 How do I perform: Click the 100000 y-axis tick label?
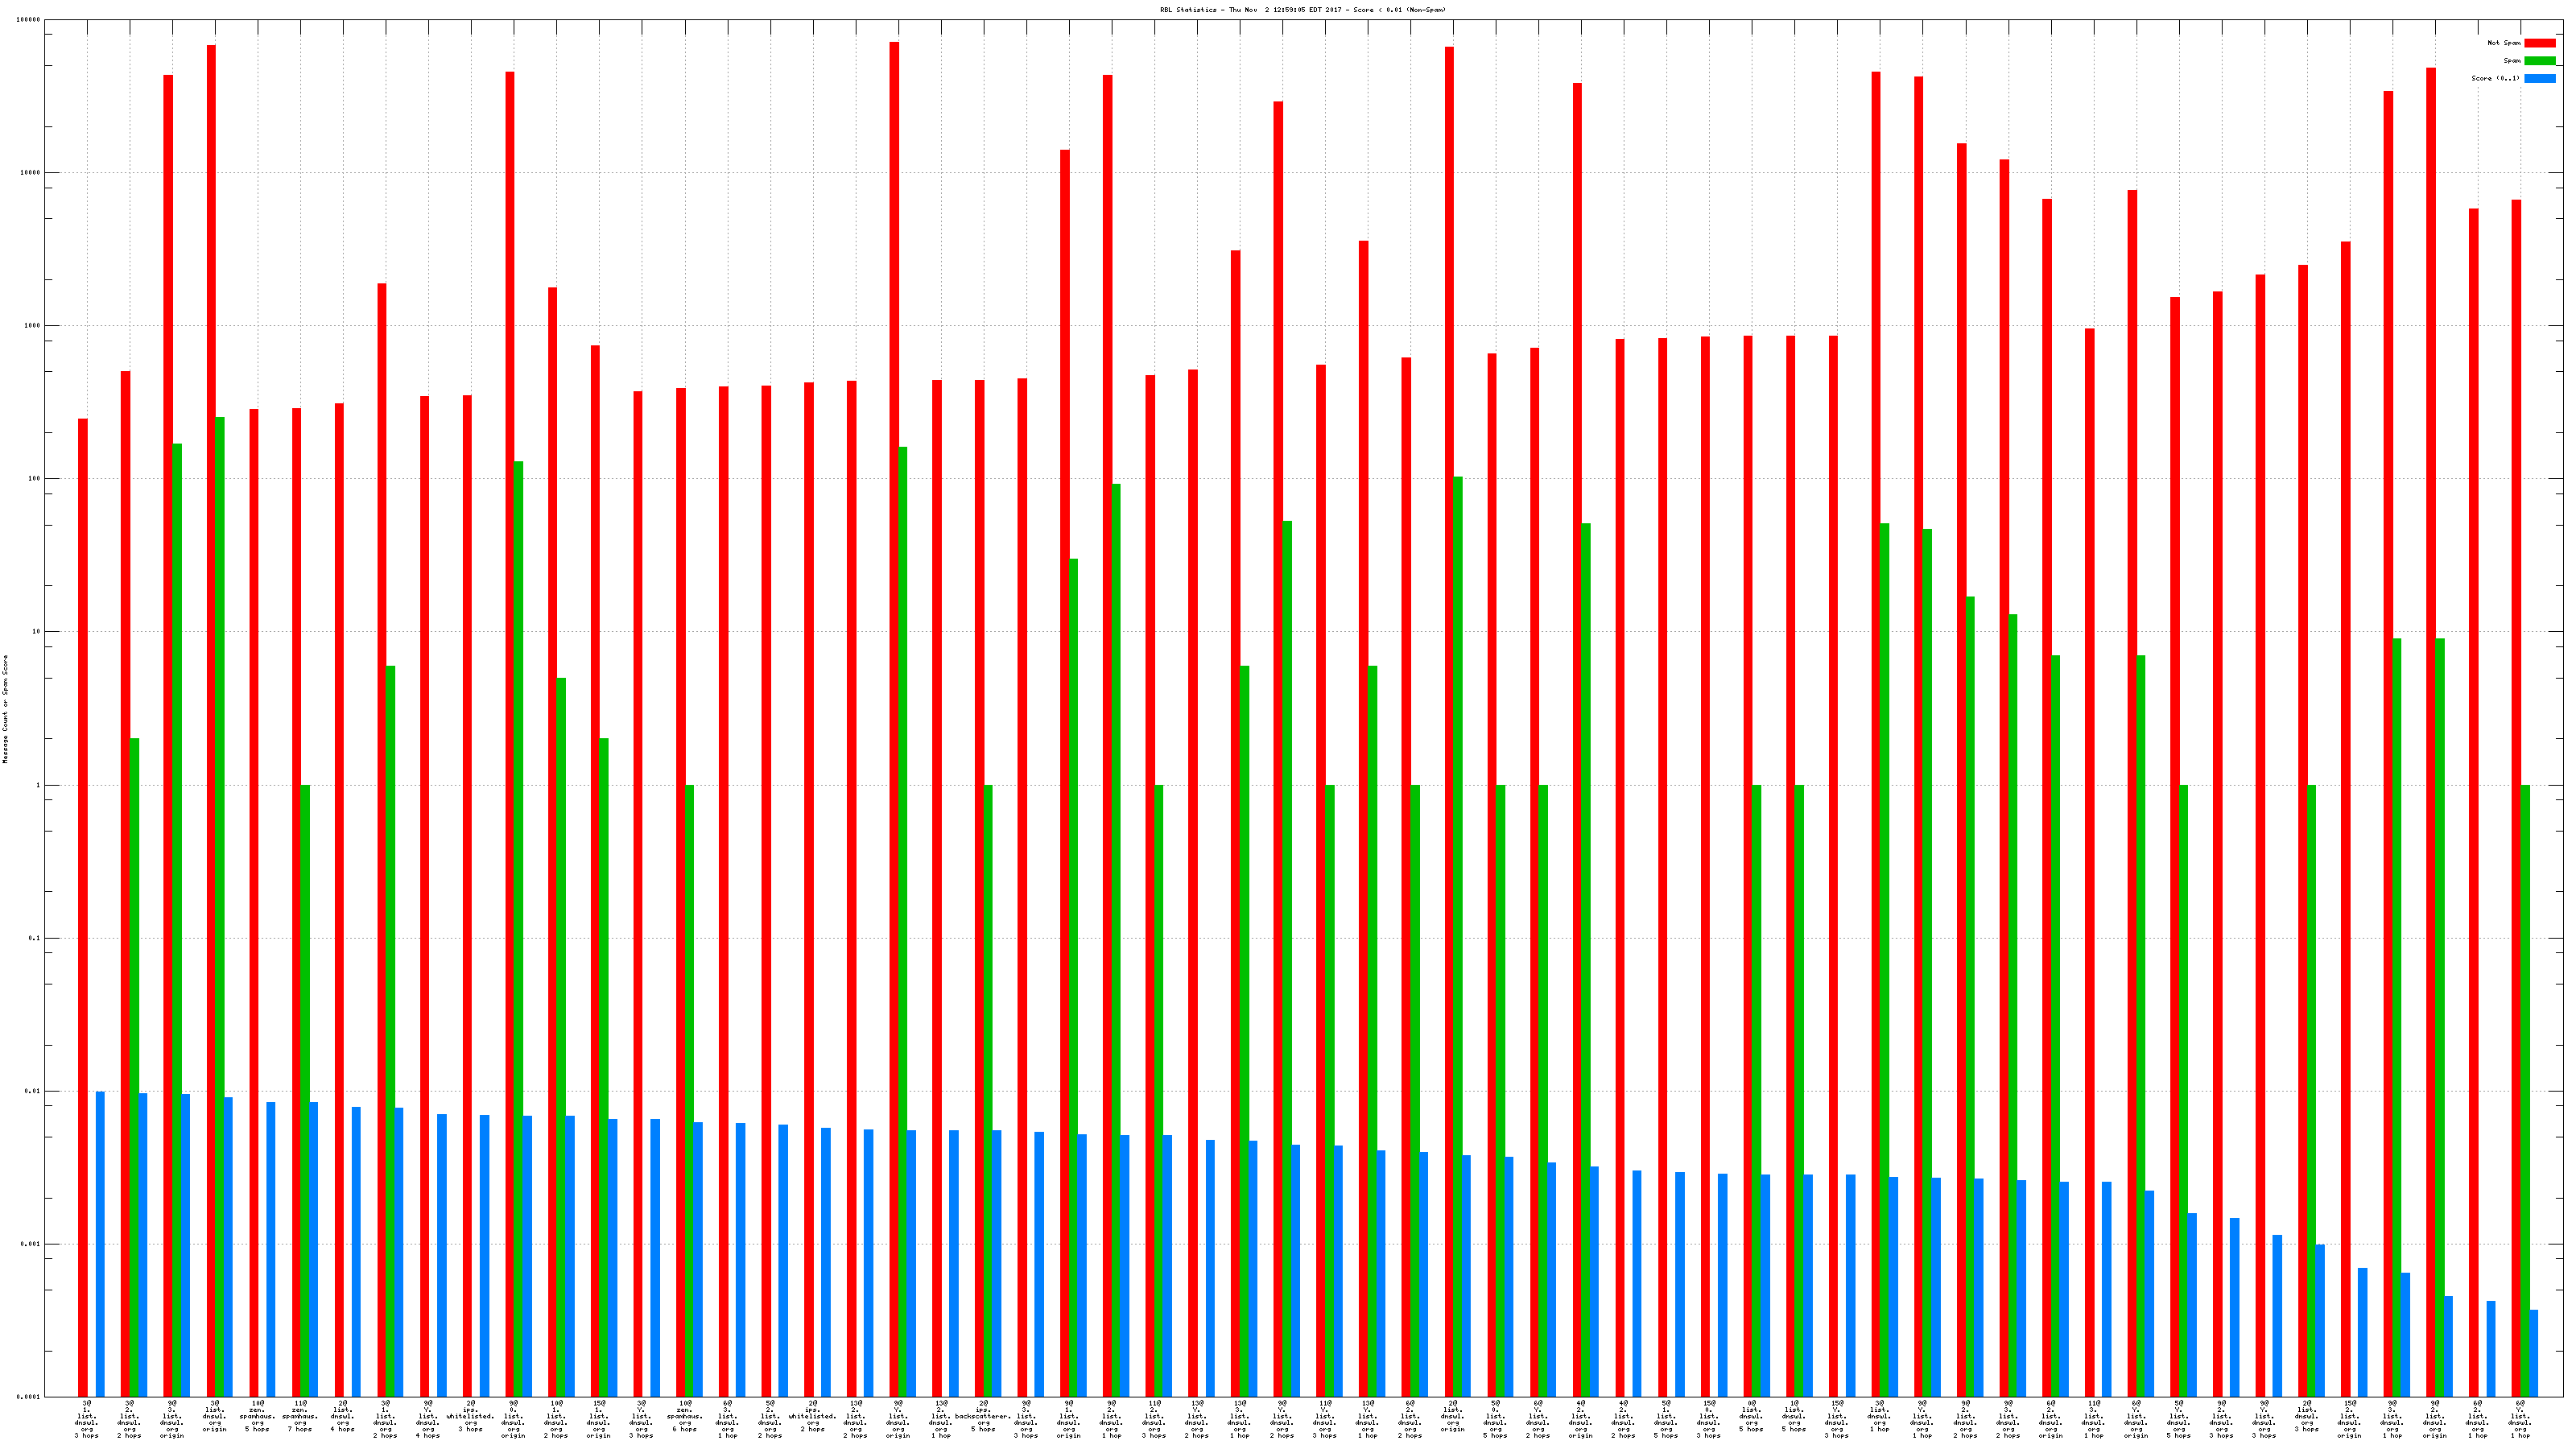point(29,20)
